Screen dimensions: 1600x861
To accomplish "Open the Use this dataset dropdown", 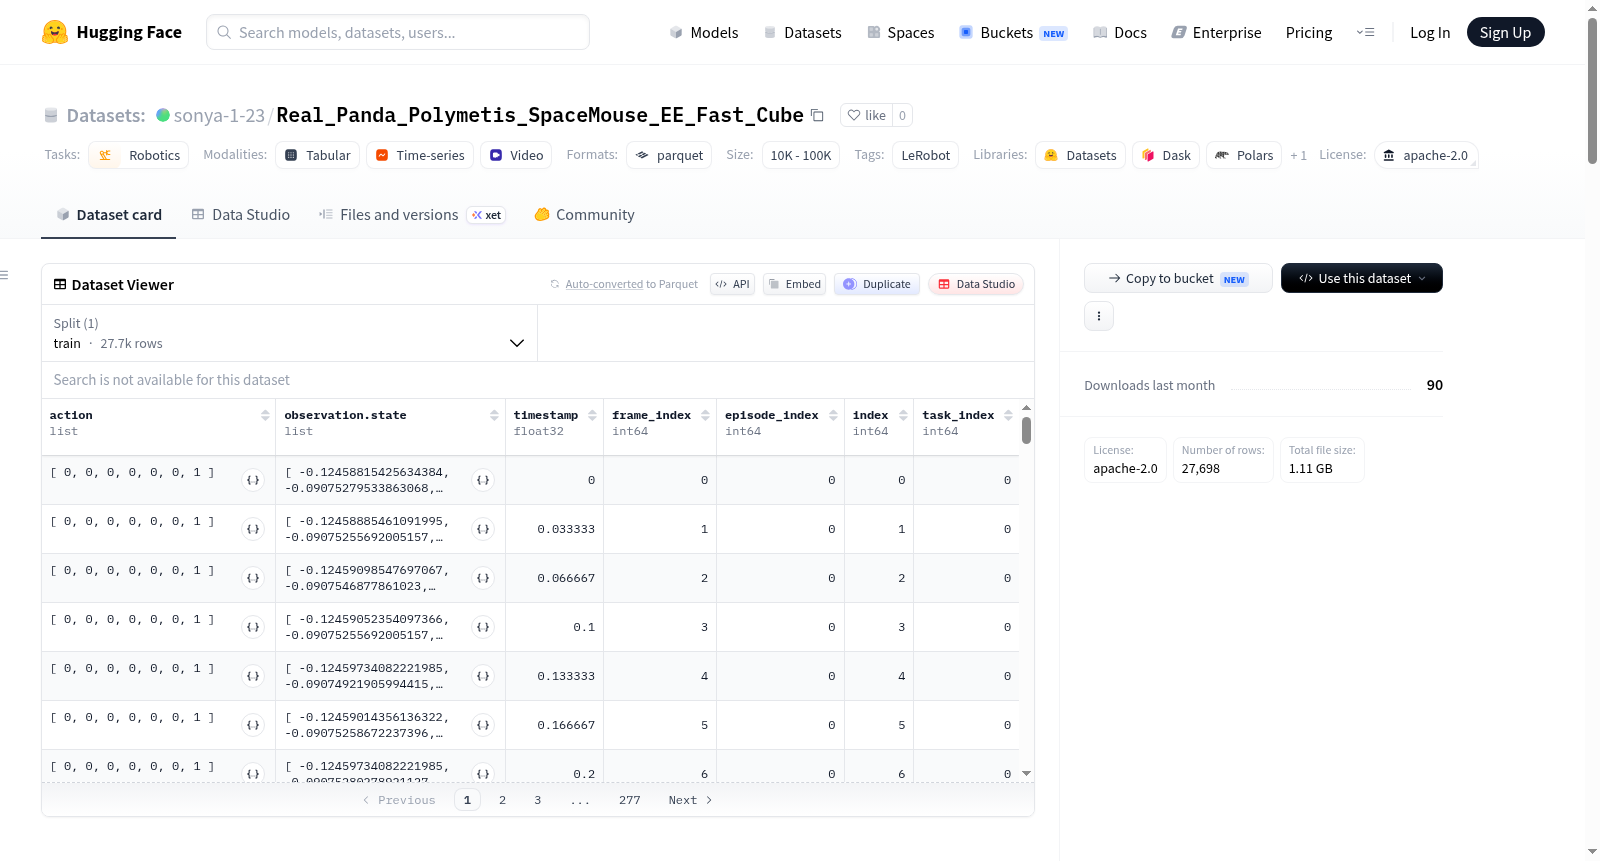I will [1361, 278].
